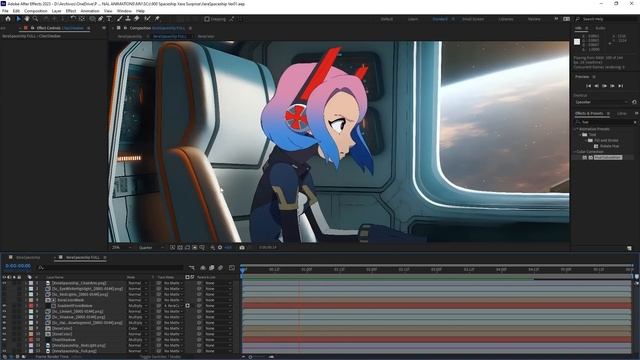Toggle the Snapping checkbox in toolbar
Screen dimensions: 640x360
coord(207,19)
